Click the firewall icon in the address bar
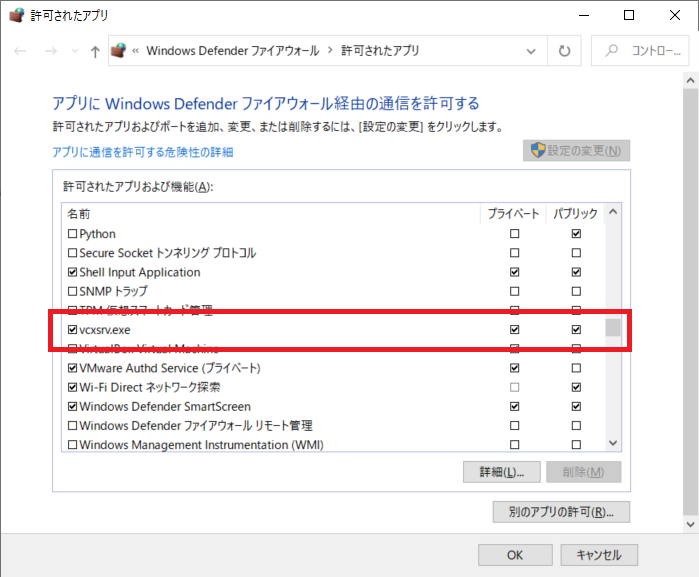The width and height of the screenshot is (699, 577). 119,50
